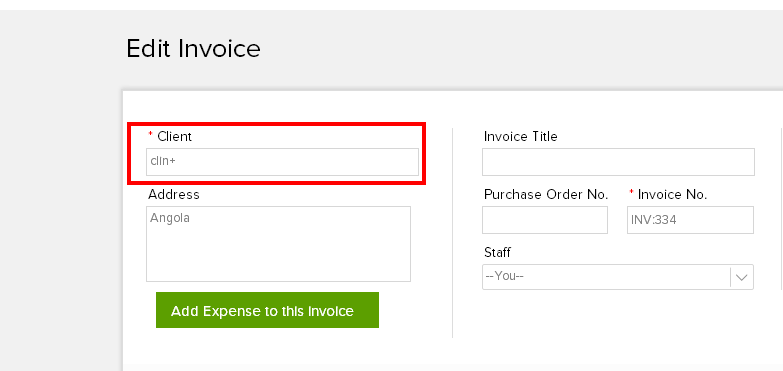Click the Client field label
The image size is (783, 371).
[x=174, y=136]
